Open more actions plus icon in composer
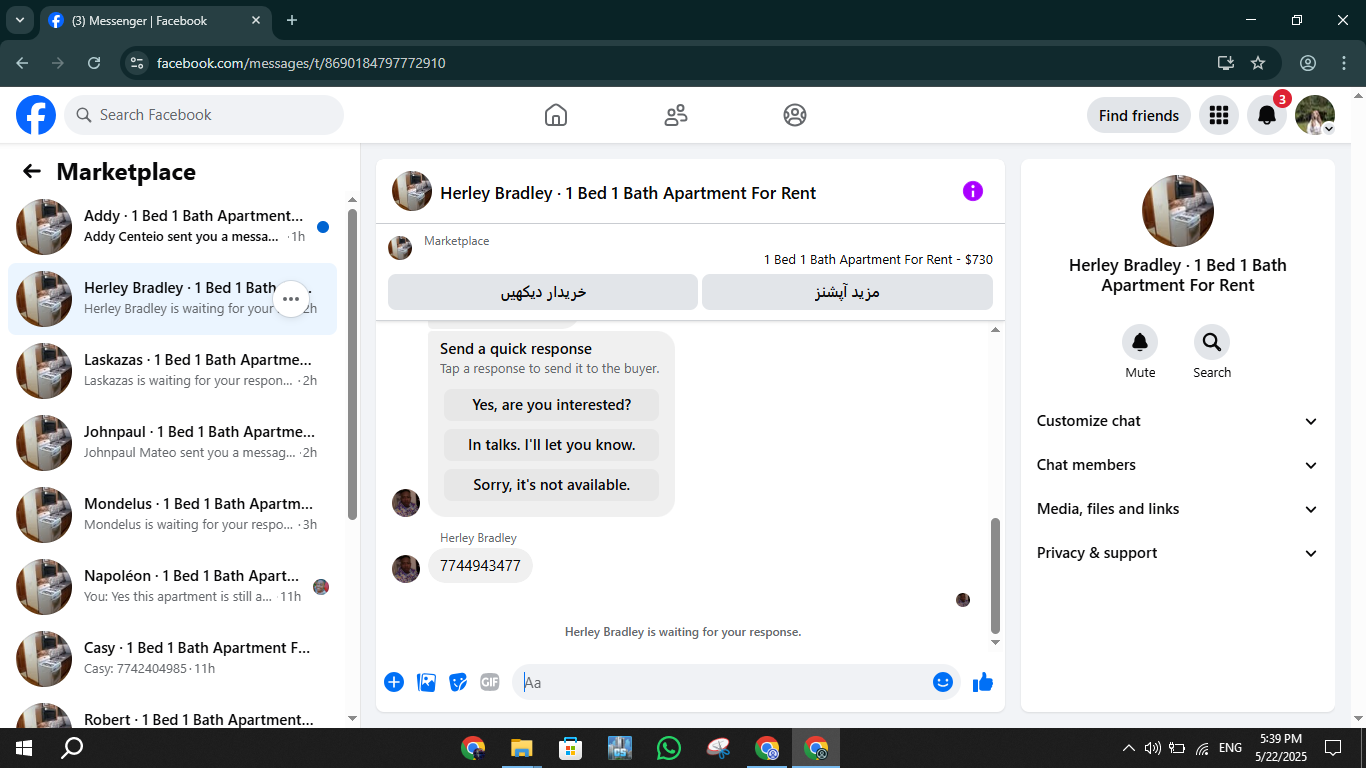Image resolution: width=1366 pixels, height=768 pixels. [394, 682]
